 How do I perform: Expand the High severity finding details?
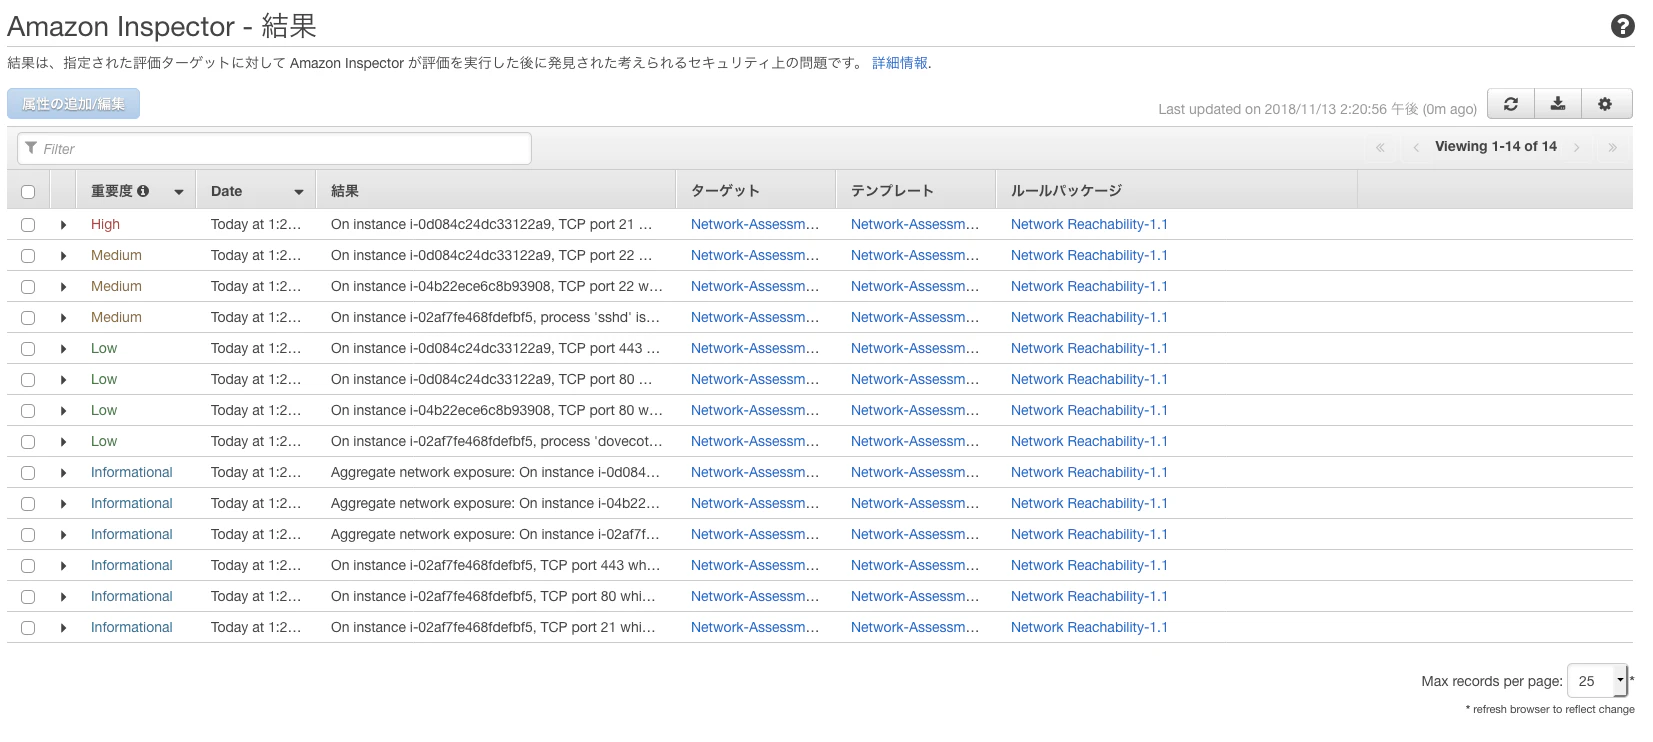click(x=63, y=225)
